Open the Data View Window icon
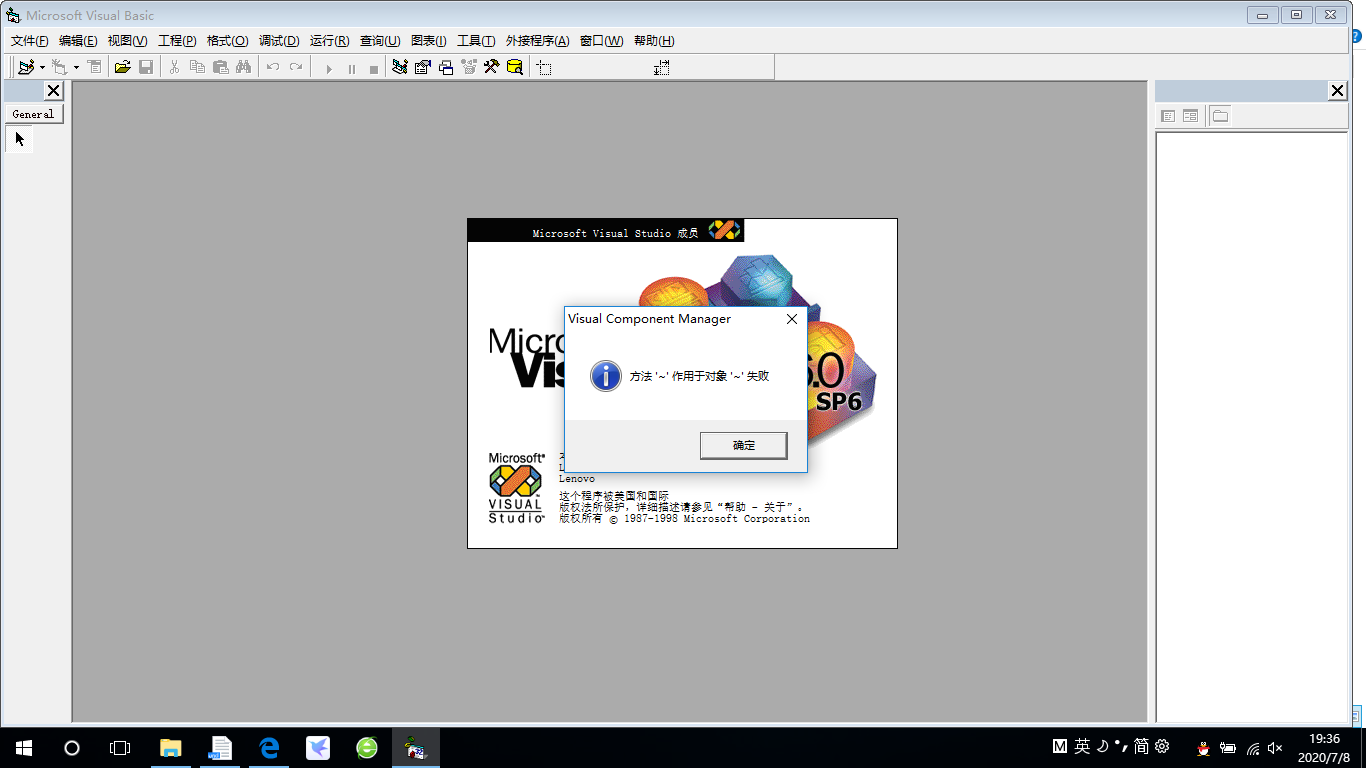The image size is (1366, 768). pyautogui.click(x=514, y=67)
